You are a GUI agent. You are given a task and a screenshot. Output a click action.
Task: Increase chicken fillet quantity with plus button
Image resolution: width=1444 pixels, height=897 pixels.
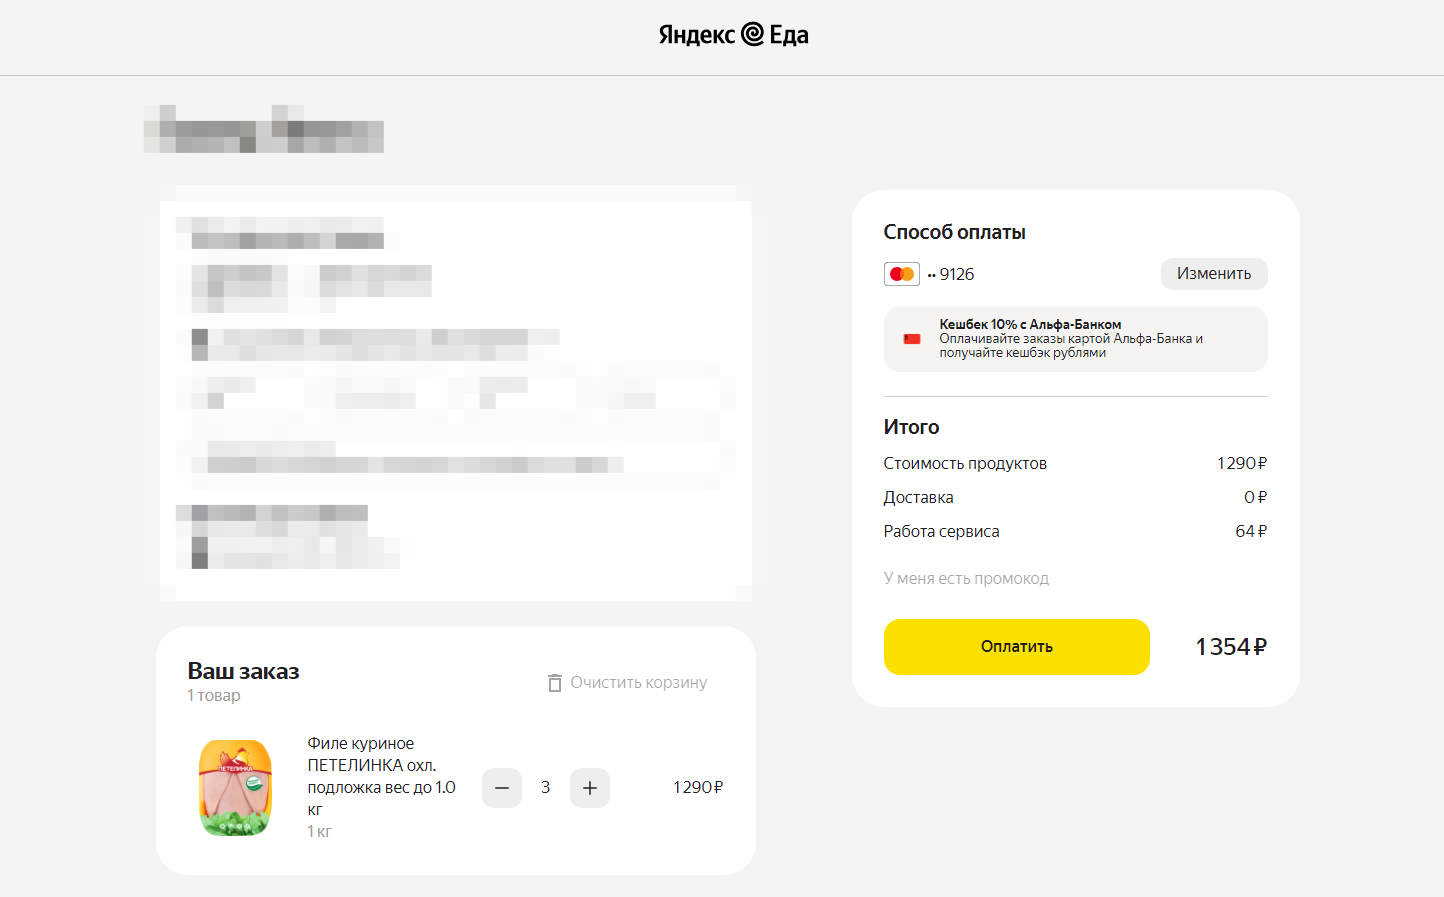click(x=590, y=788)
